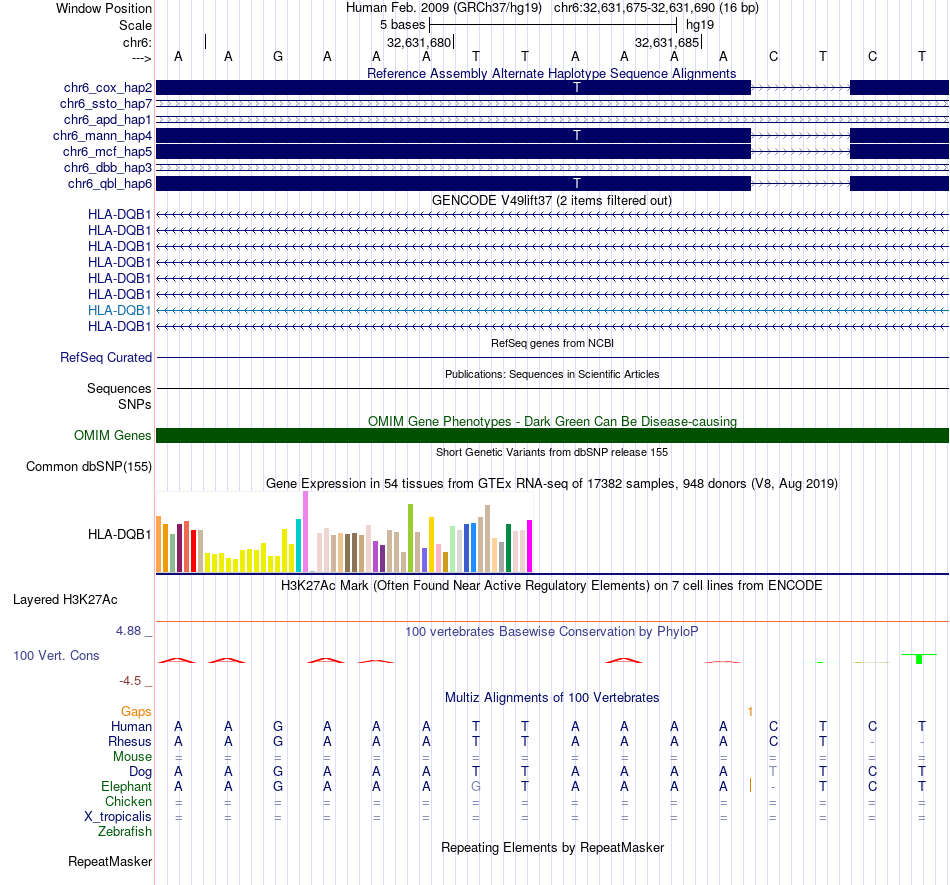The width and height of the screenshot is (950, 885).
Task: Click the tallest violet bar in GTEx chart
Action: tap(305, 531)
